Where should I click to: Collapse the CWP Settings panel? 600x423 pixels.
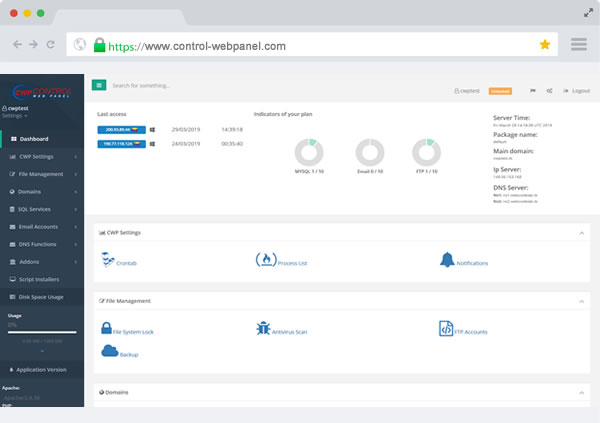tap(581, 233)
